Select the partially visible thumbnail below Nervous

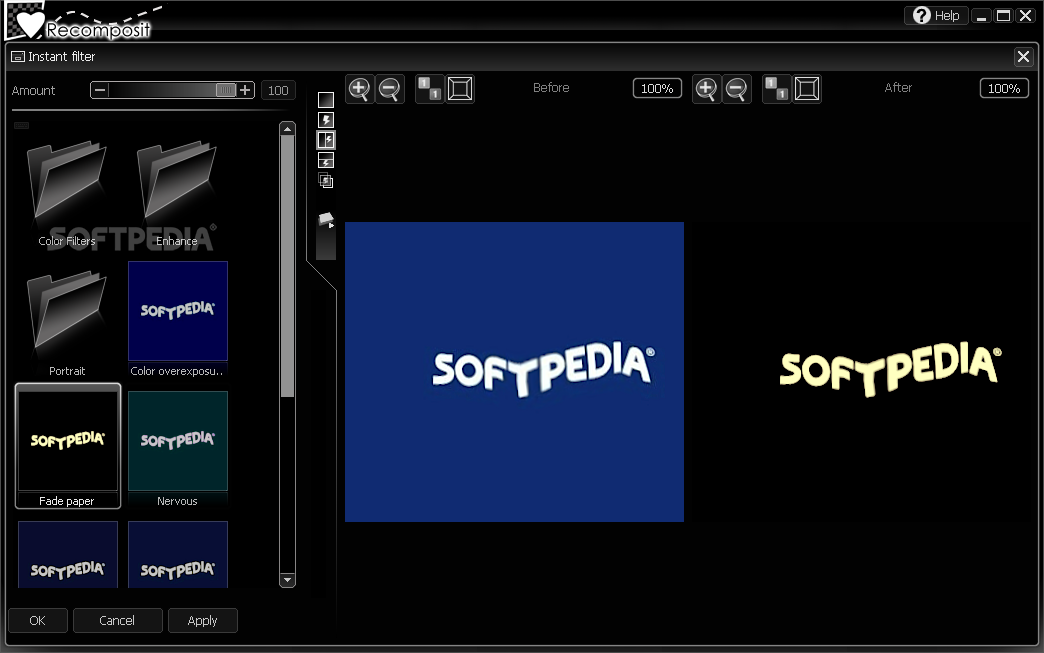178,554
